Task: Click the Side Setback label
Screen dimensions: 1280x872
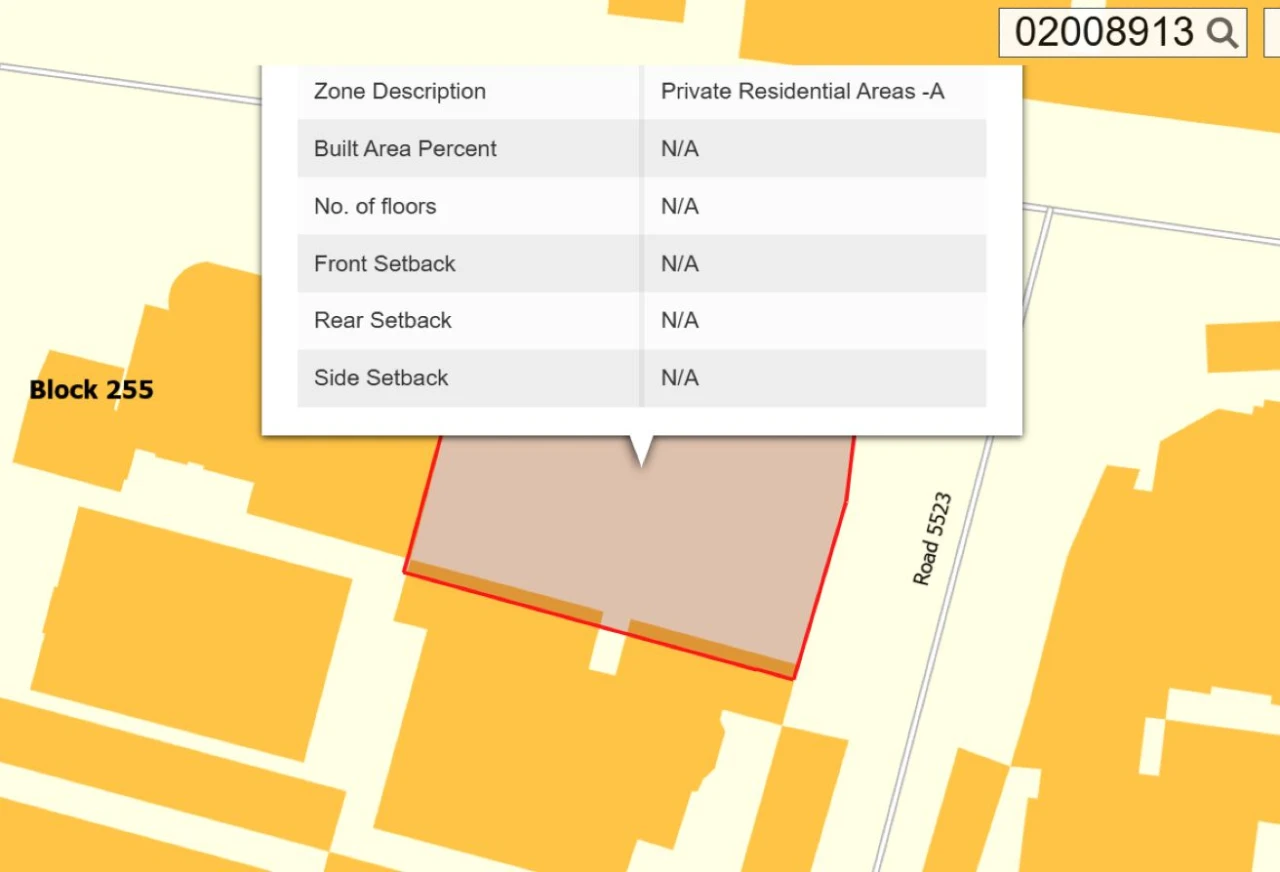Action: (381, 378)
